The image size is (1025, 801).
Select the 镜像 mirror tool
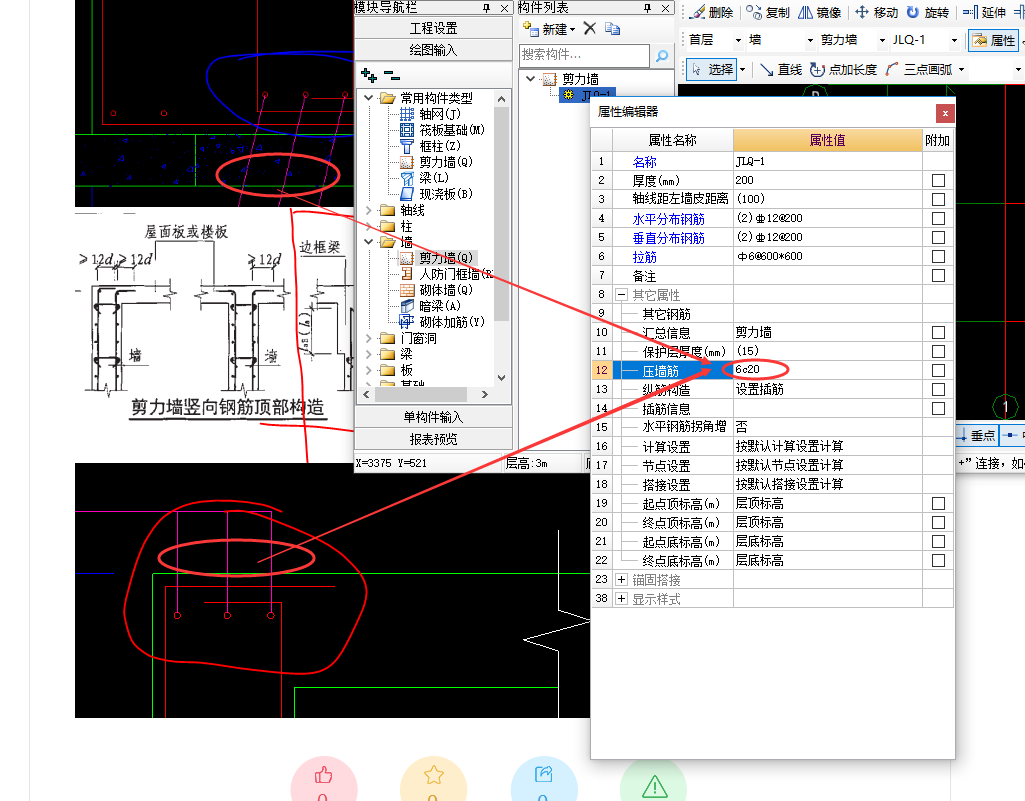(x=819, y=13)
